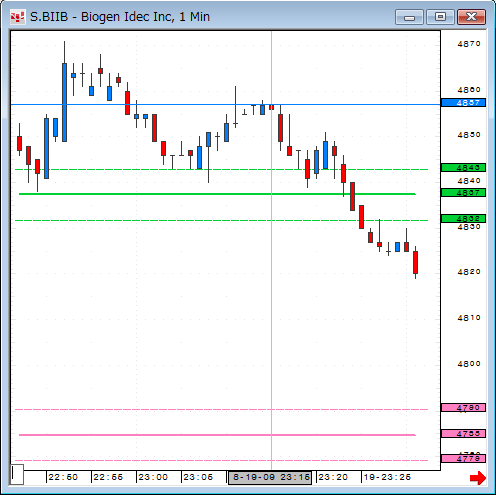Click the 23:00 time axis label
This screenshot has width=496, height=495.
[x=153, y=477]
